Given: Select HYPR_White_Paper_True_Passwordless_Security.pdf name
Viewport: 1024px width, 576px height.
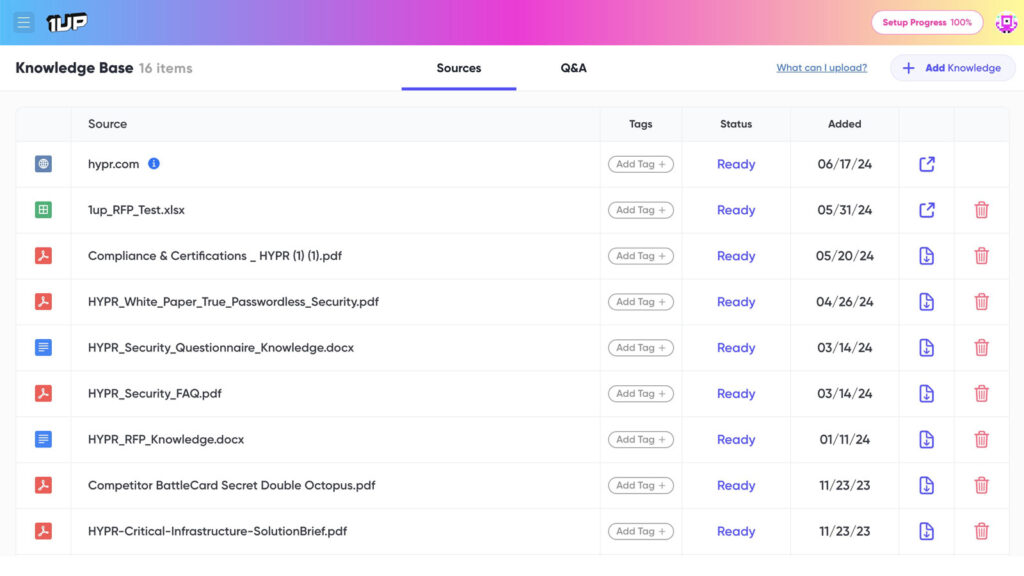Looking at the screenshot, I should pyautogui.click(x=233, y=302).
